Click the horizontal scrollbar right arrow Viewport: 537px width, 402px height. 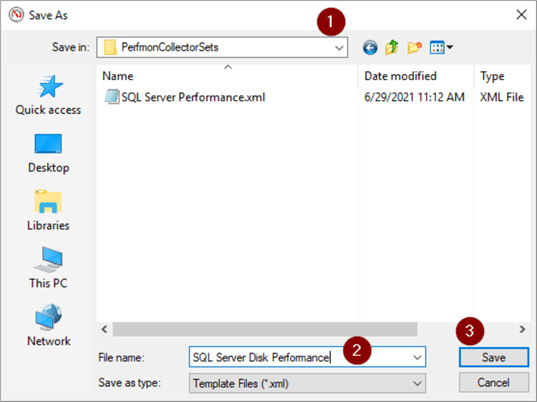coord(522,329)
